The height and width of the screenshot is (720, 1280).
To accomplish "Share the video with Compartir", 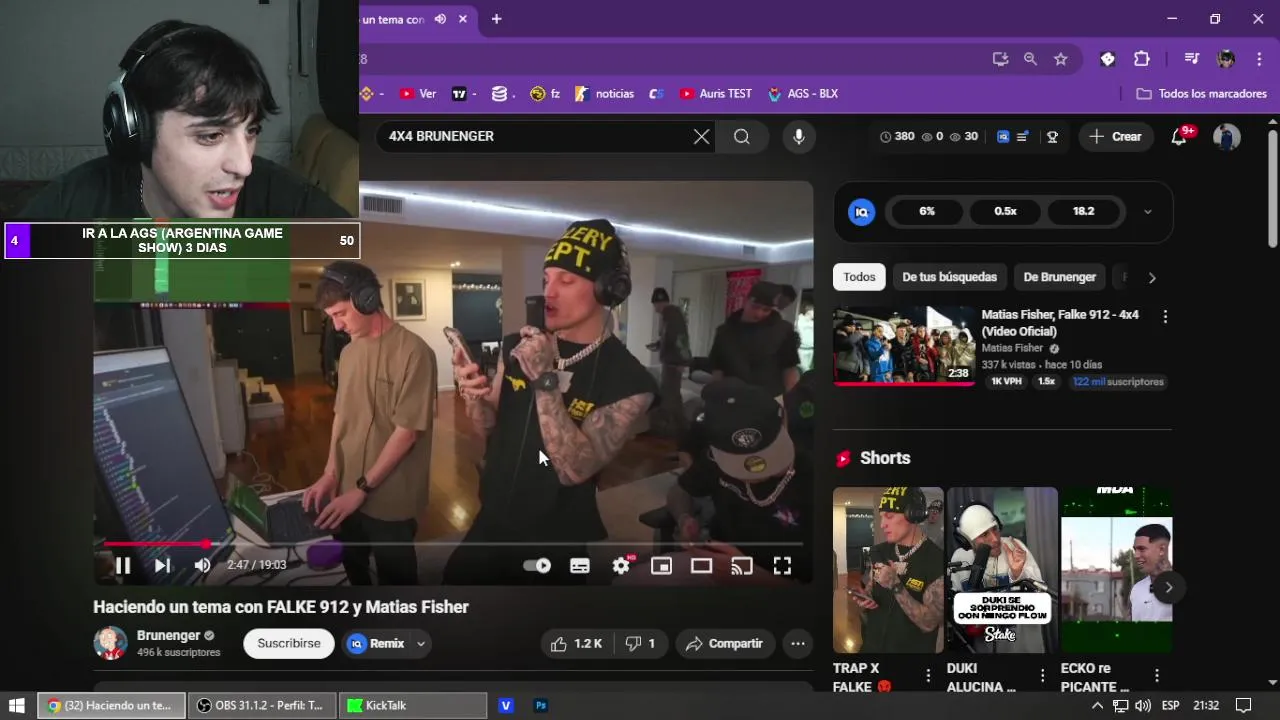I will 724,644.
